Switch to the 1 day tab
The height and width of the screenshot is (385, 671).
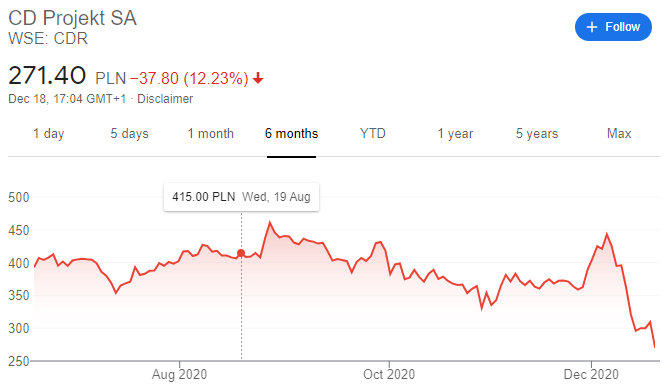click(x=49, y=133)
